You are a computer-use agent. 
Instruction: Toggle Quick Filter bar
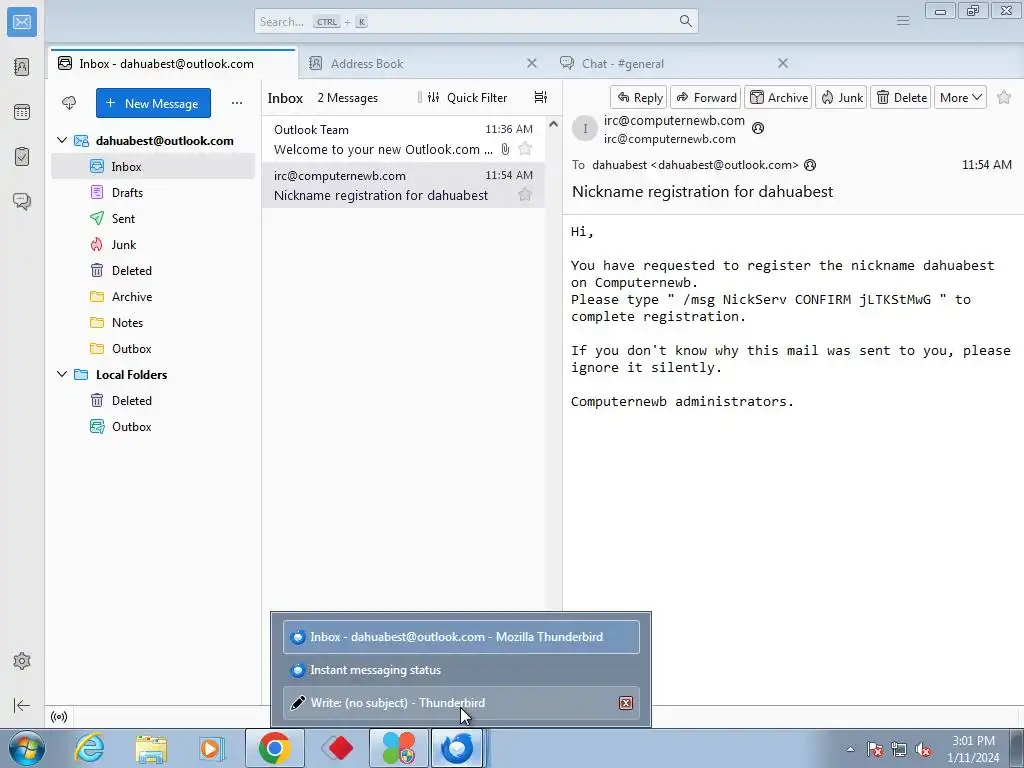pos(467,97)
